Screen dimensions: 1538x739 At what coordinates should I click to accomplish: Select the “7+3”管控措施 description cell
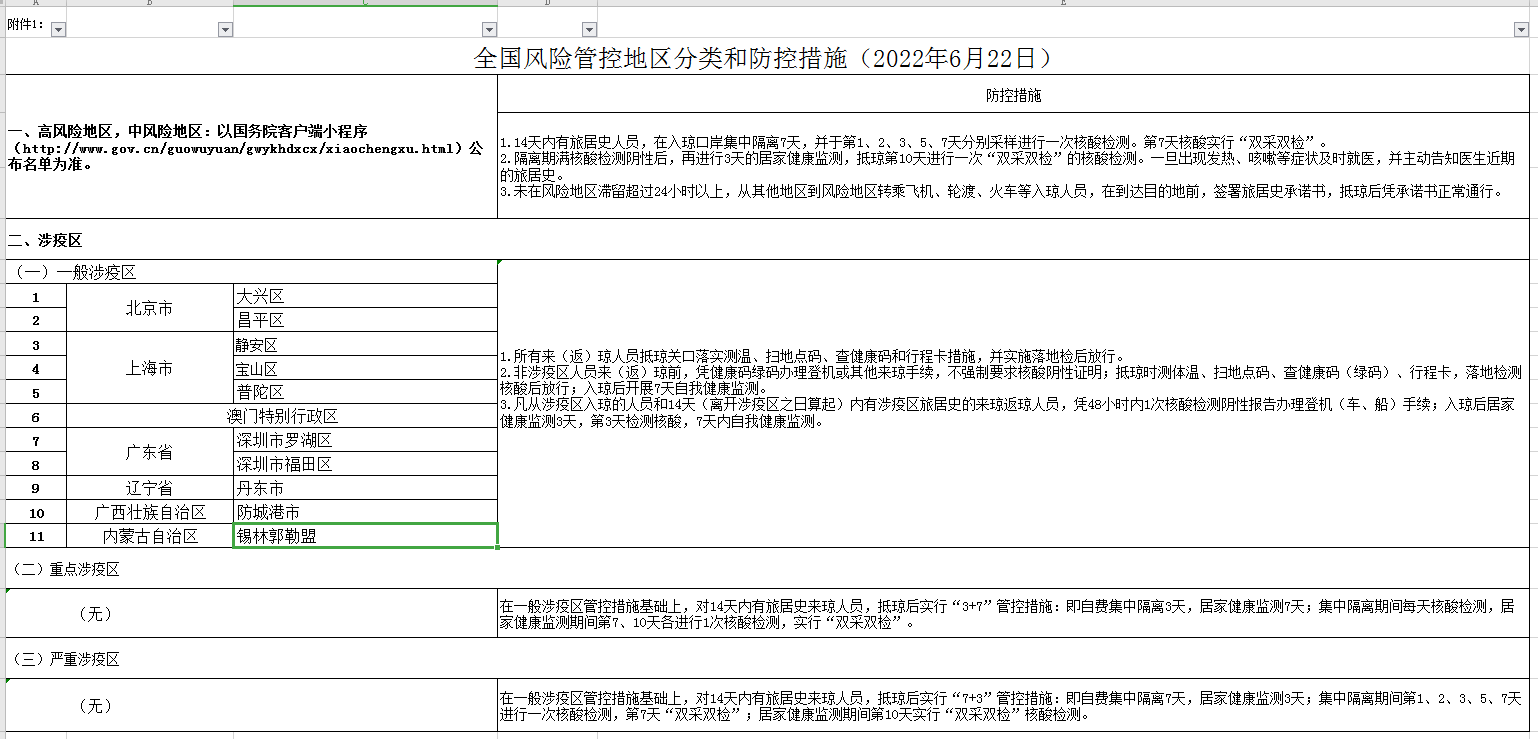(x=1013, y=705)
